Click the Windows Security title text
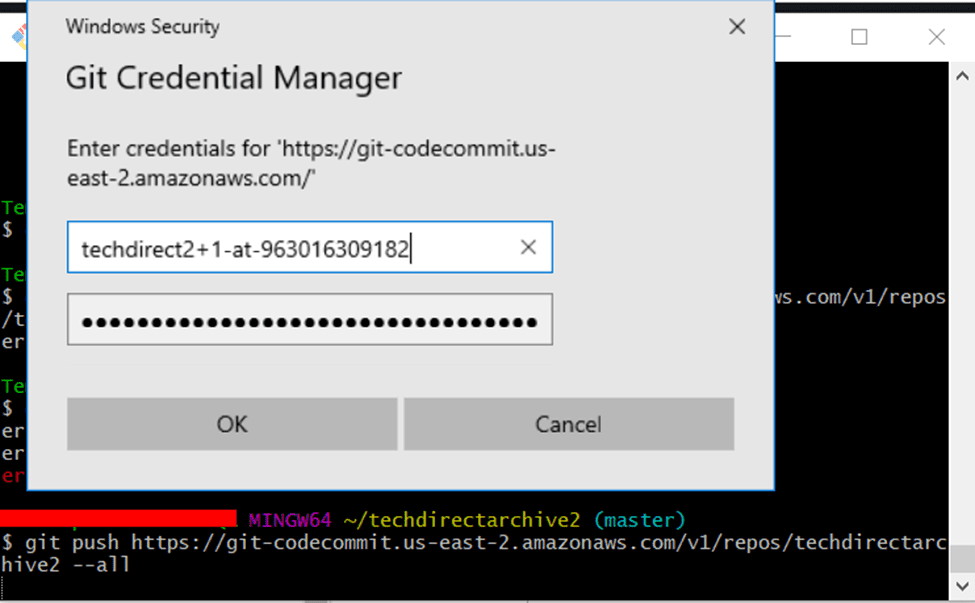 (x=142, y=27)
